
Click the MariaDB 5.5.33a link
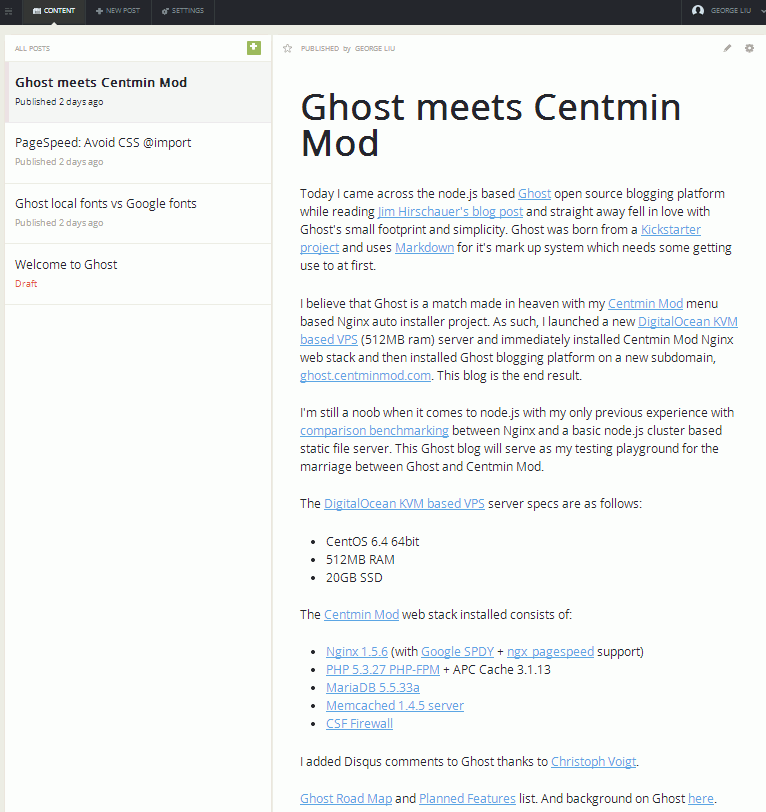pyautogui.click(x=372, y=688)
